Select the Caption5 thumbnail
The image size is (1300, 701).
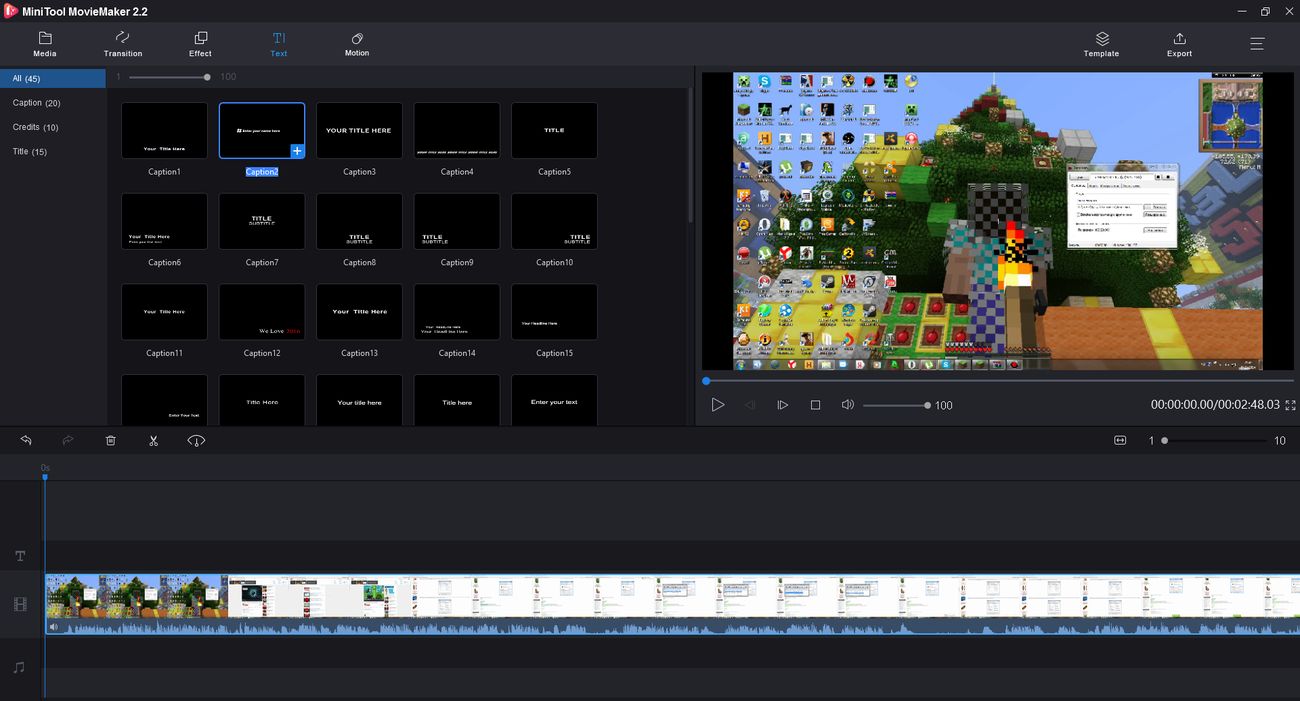coord(554,130)
